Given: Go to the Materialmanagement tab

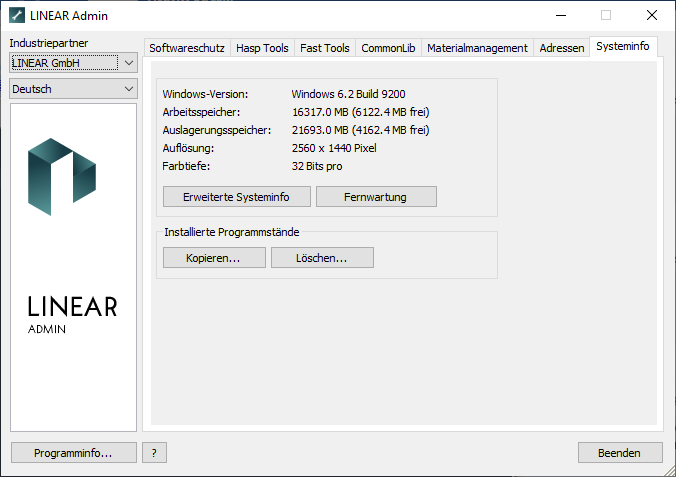Looking at the screenshot, I should [477, 48].
